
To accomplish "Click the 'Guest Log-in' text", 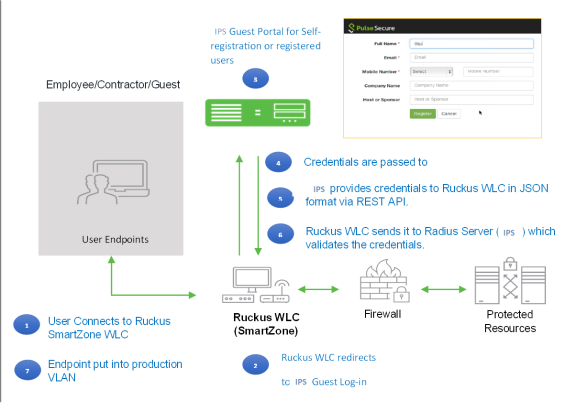I will (x=339, y=382).
